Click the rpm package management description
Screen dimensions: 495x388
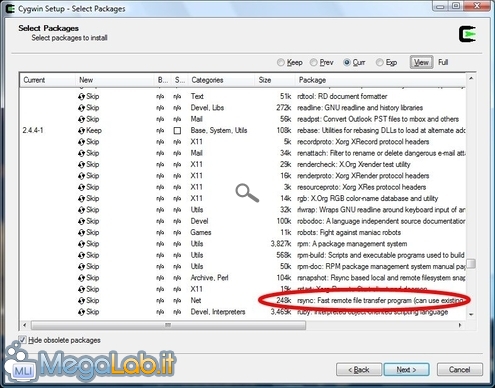[352, 244]
